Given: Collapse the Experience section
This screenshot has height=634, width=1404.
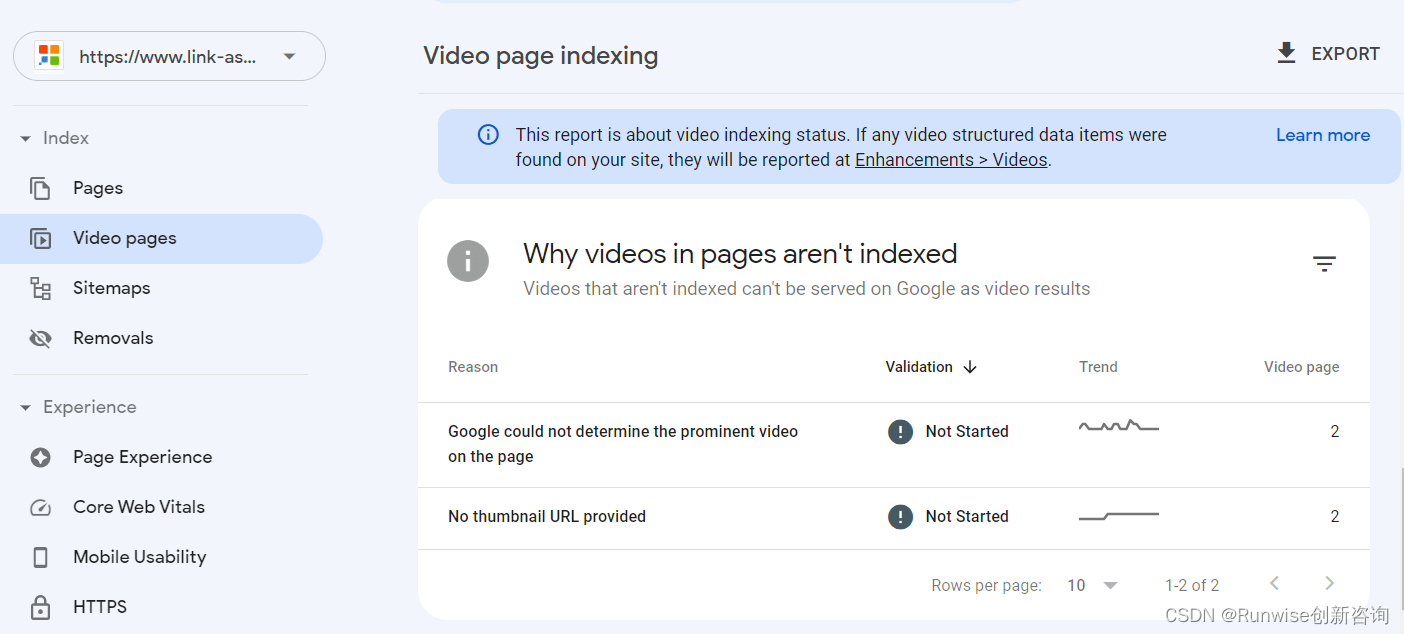Looking at the screenshot, I should (26, 407).
